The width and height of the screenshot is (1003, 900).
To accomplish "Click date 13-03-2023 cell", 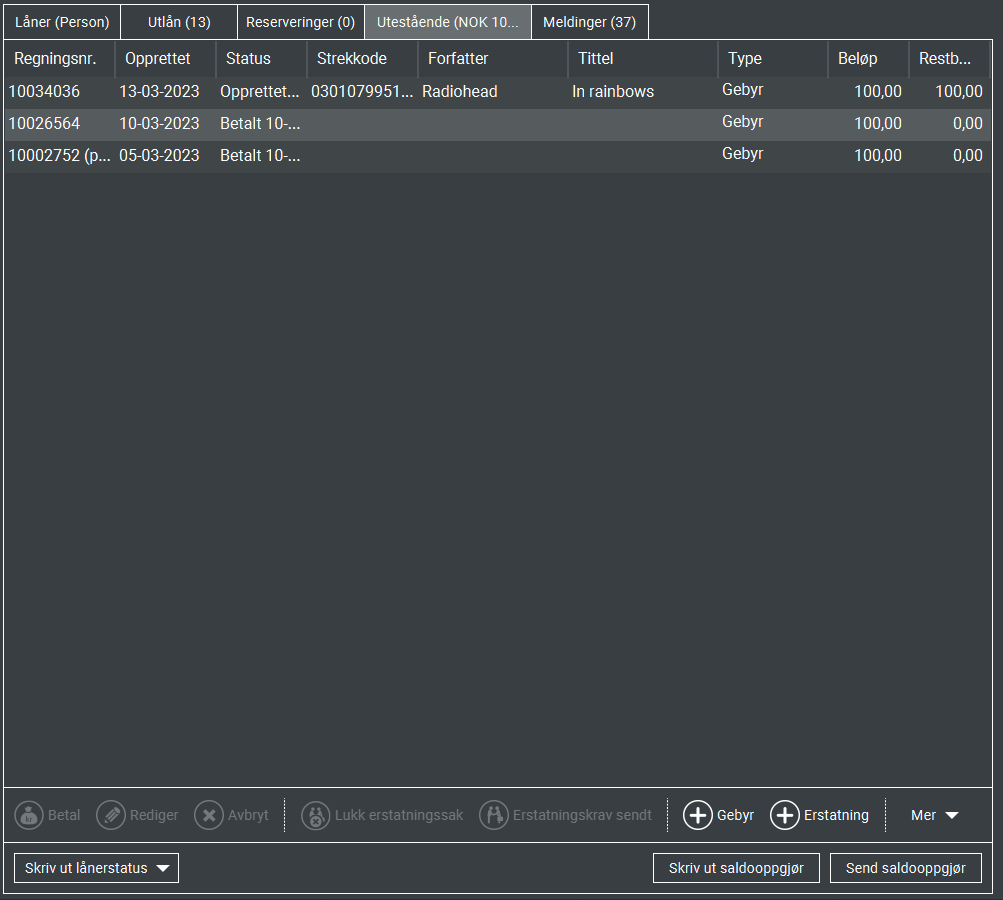I will click(159, 91).
